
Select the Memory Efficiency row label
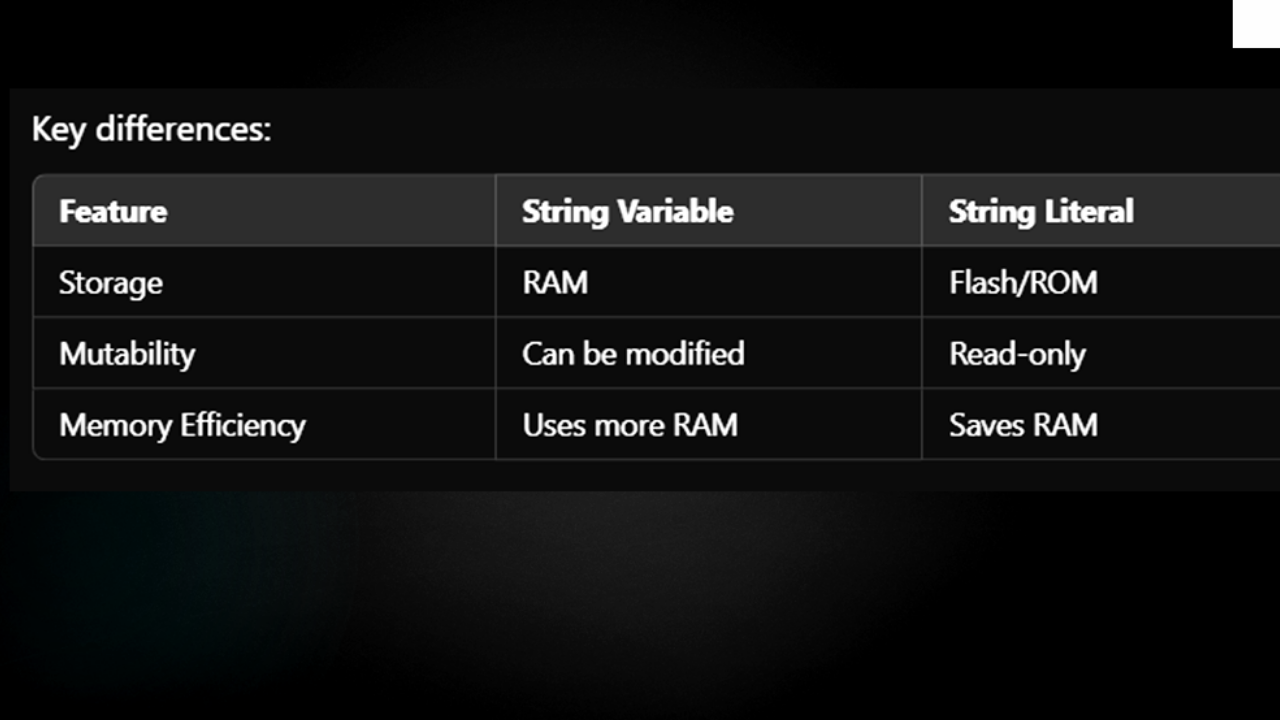pyautogui.click(x=182, y=425)
